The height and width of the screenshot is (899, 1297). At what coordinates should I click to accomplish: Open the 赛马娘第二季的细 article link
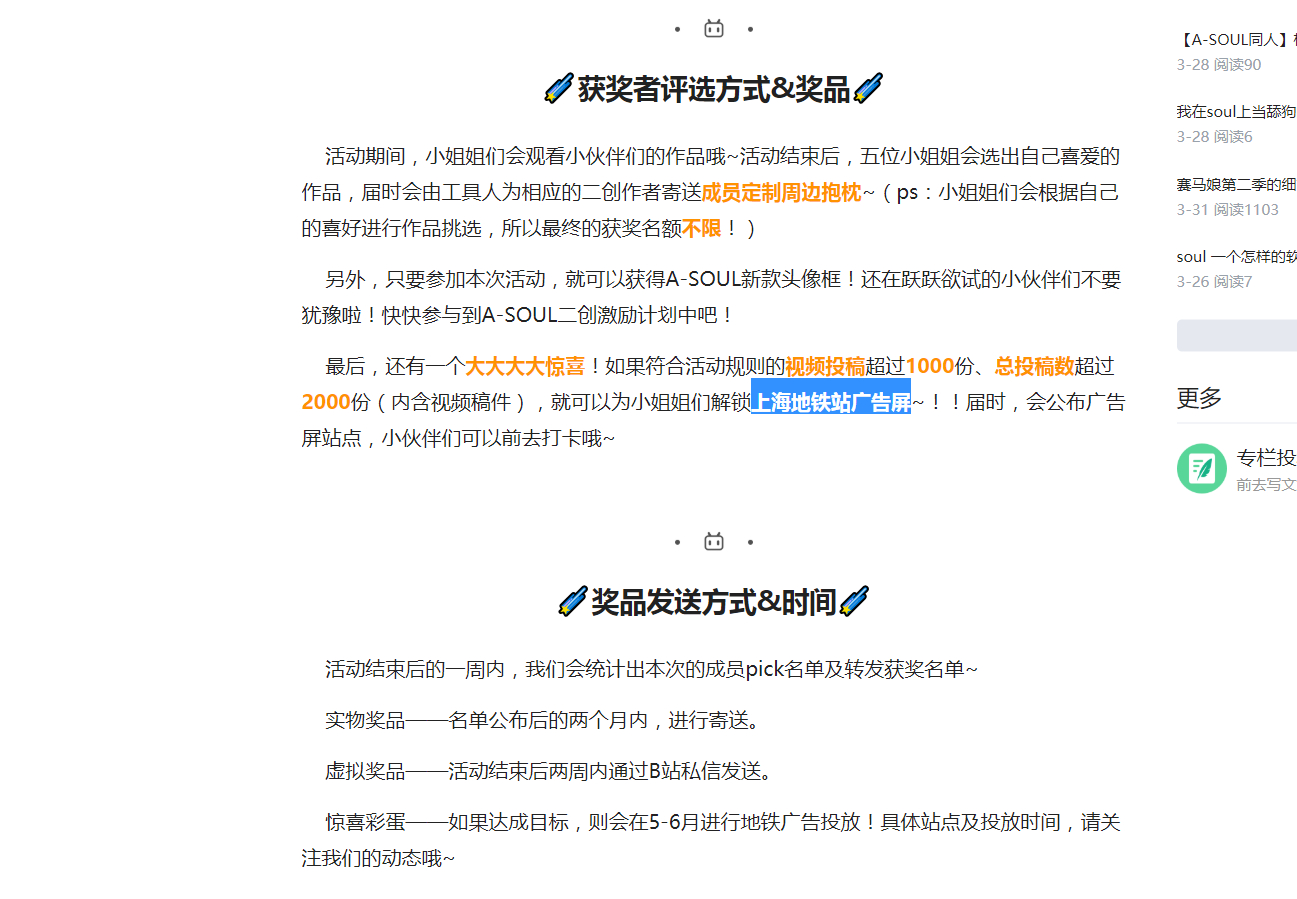1237,185
